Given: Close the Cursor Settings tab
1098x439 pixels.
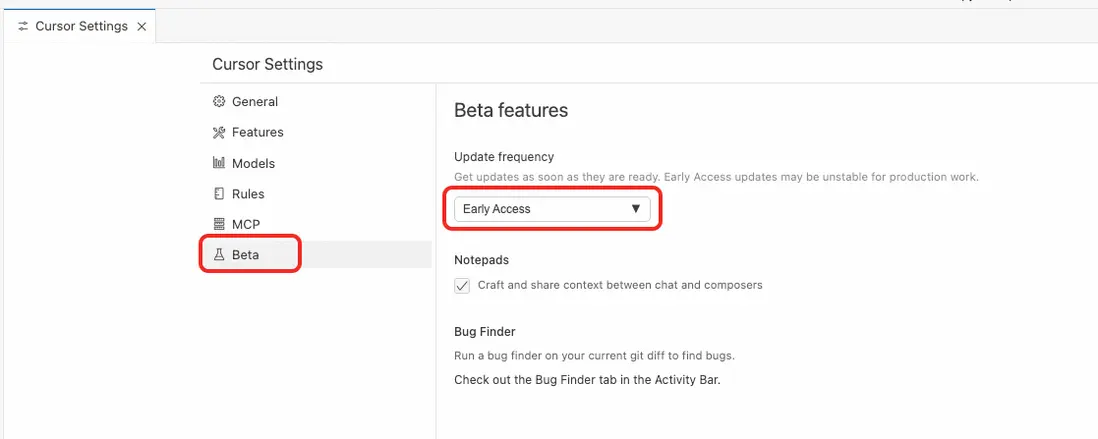Looking at the screenshot, I should (x=142, y=27).
